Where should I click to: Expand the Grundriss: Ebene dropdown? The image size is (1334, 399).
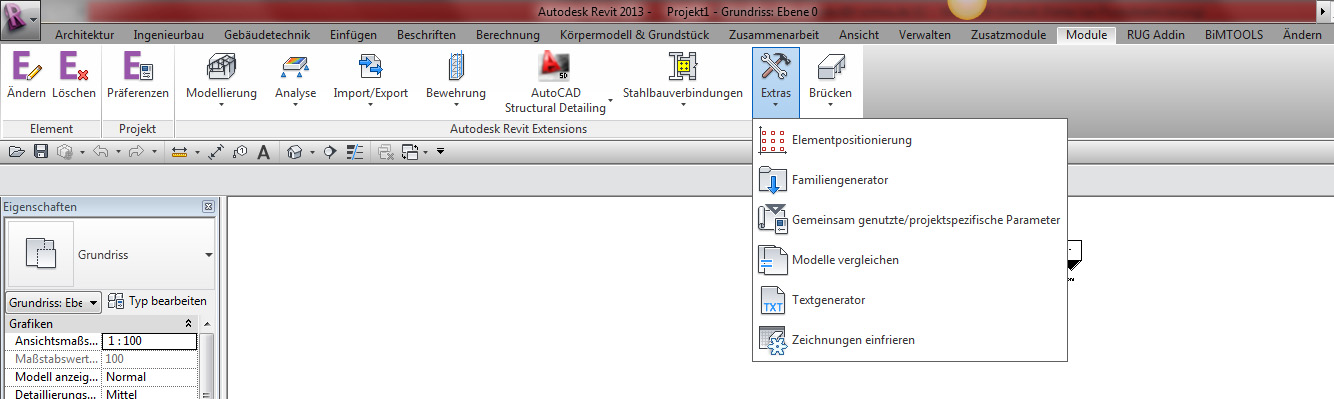(x=54, y=302)
